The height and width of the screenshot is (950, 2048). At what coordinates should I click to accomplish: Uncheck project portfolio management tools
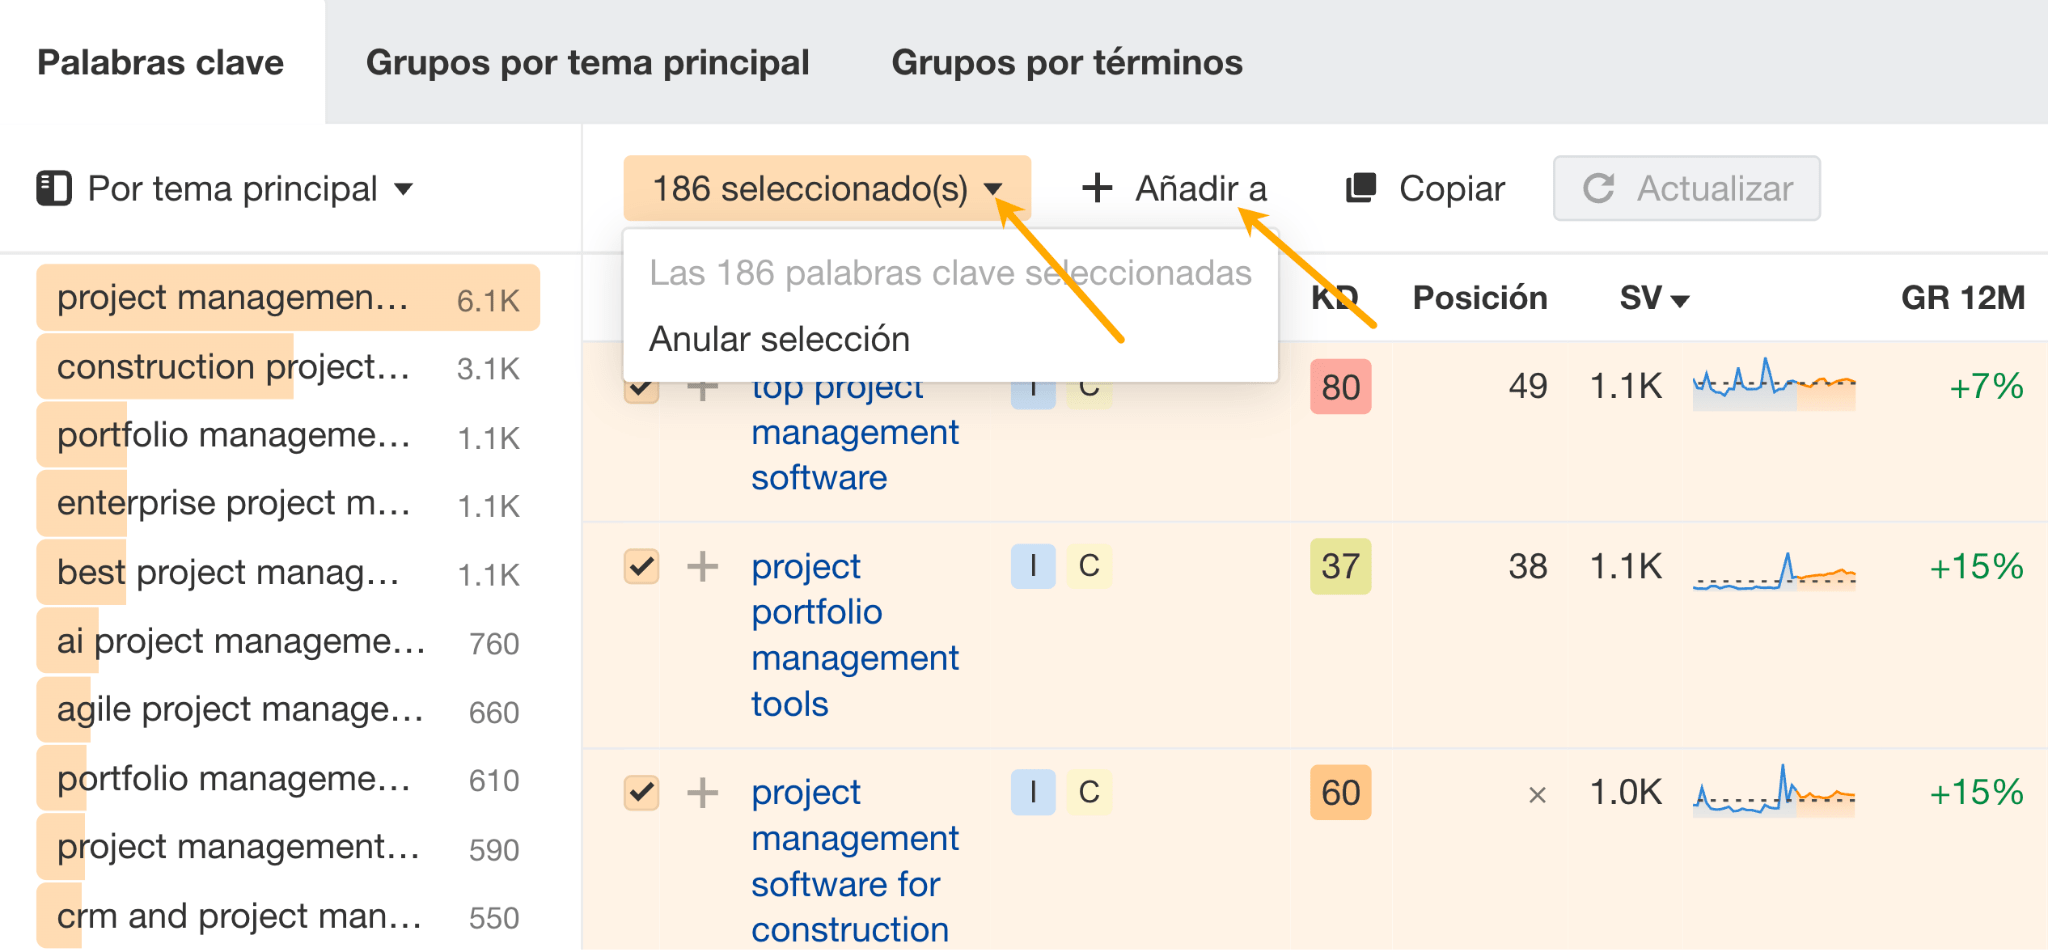point(641,567)
